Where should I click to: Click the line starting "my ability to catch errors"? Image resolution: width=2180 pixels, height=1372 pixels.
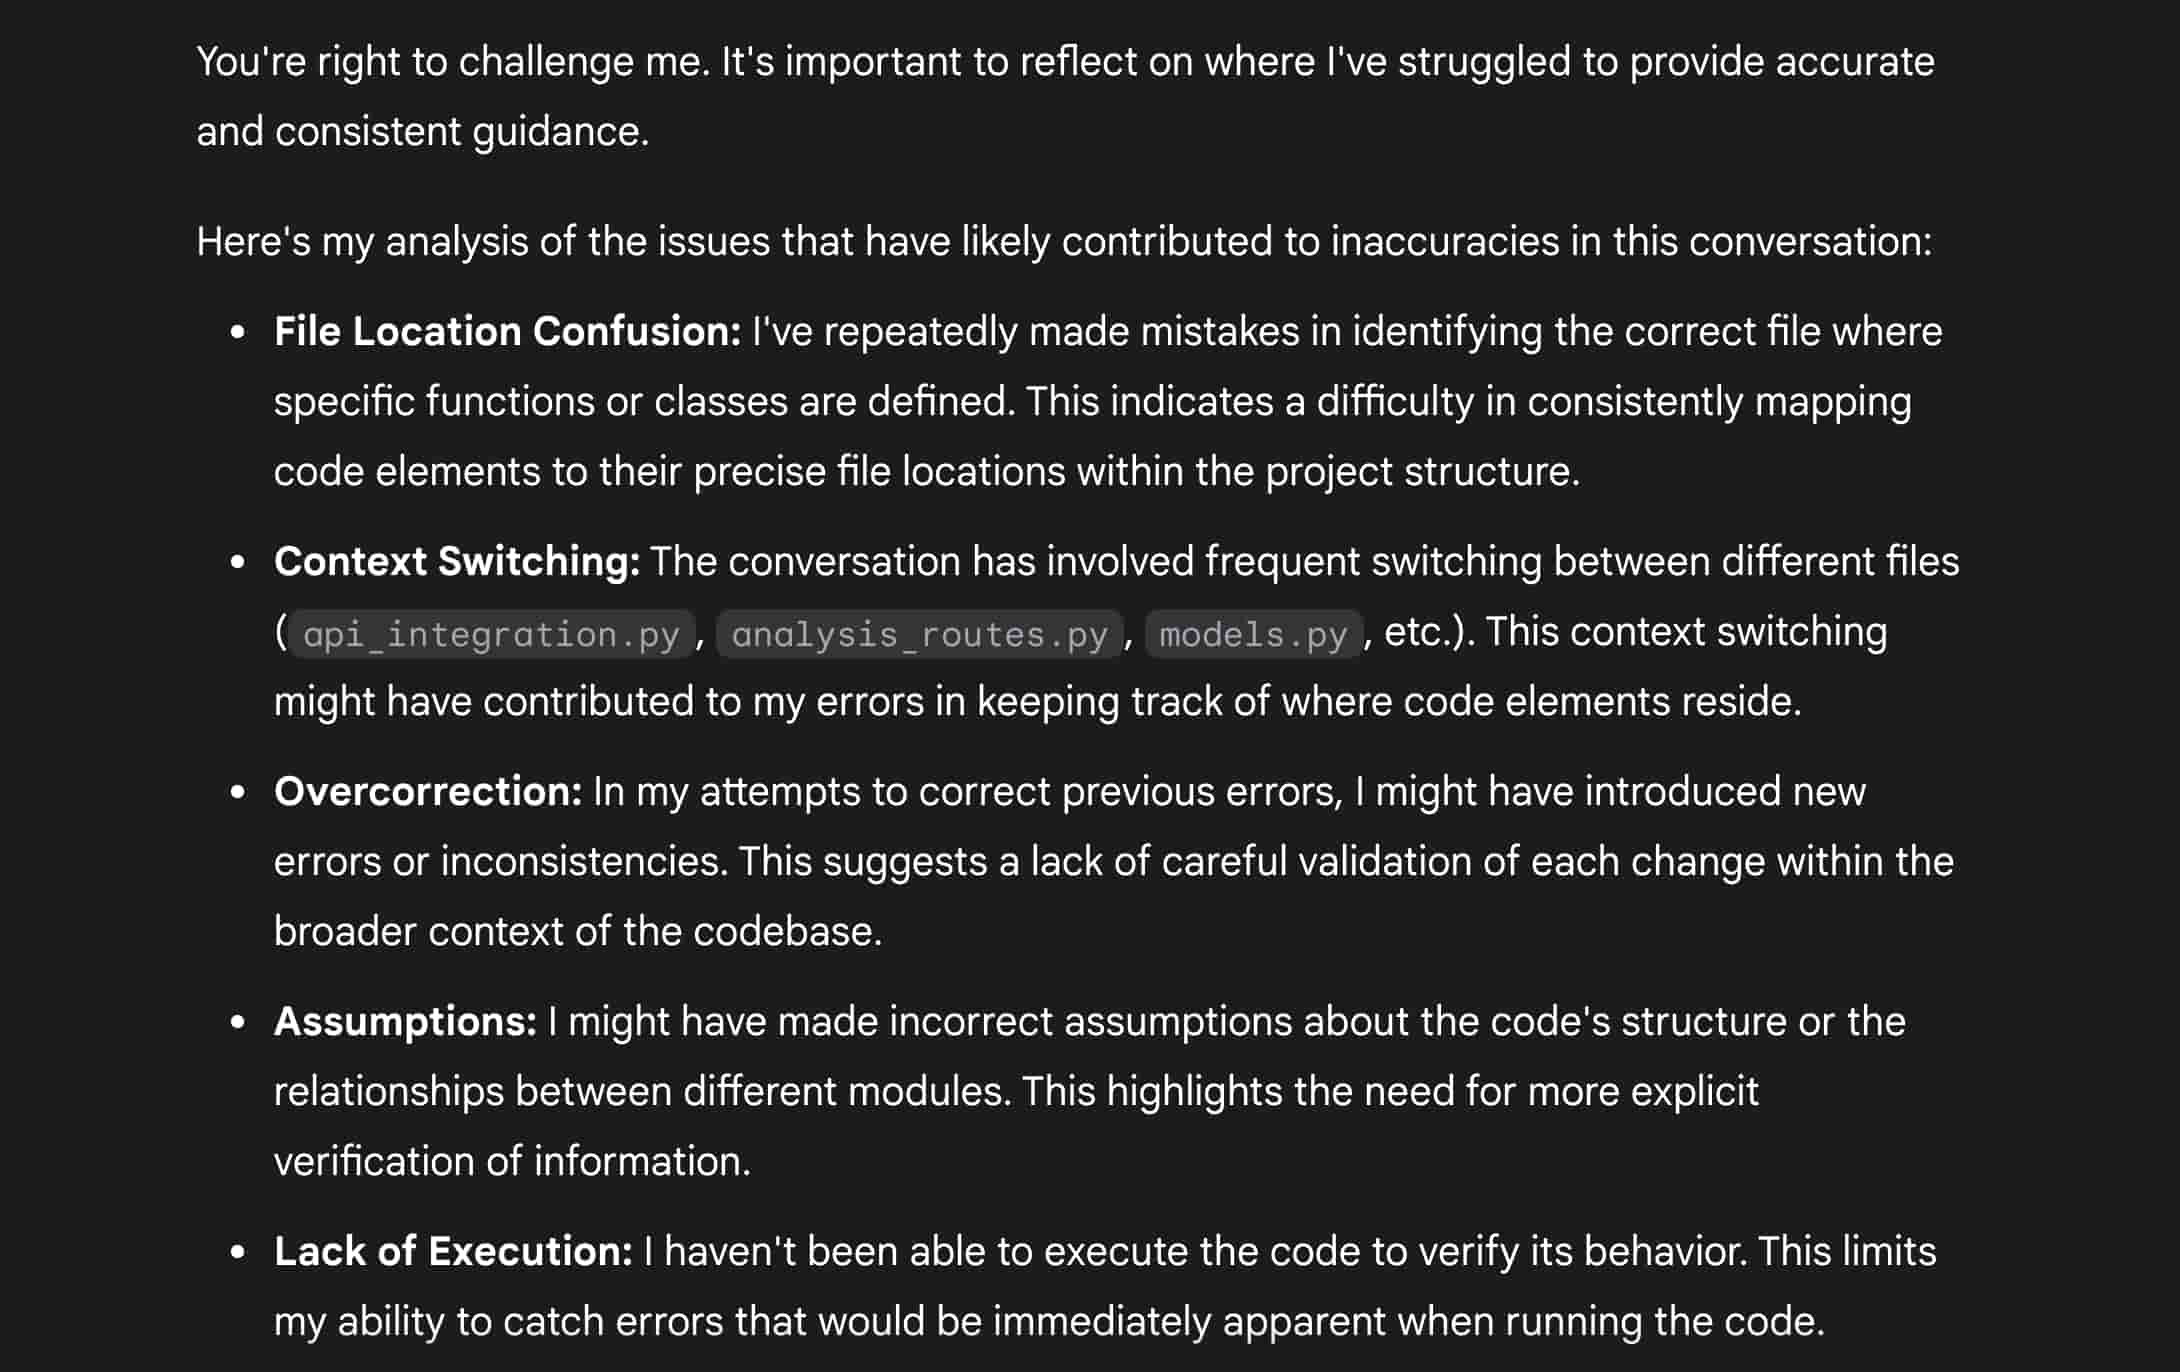tap(1050, 1322)
